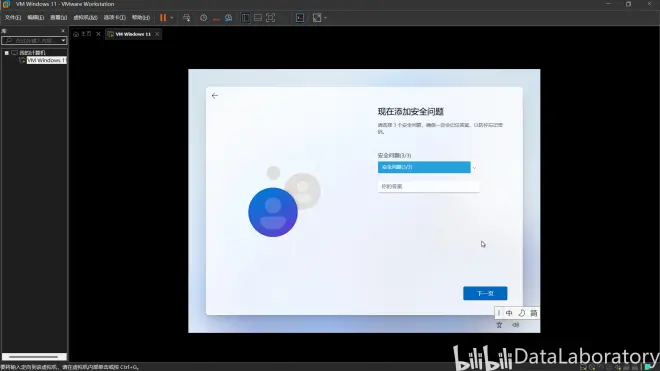Open the security question 3/3 dropdown
This screenshot has width=660, height=371.
(x=427, y=167)
